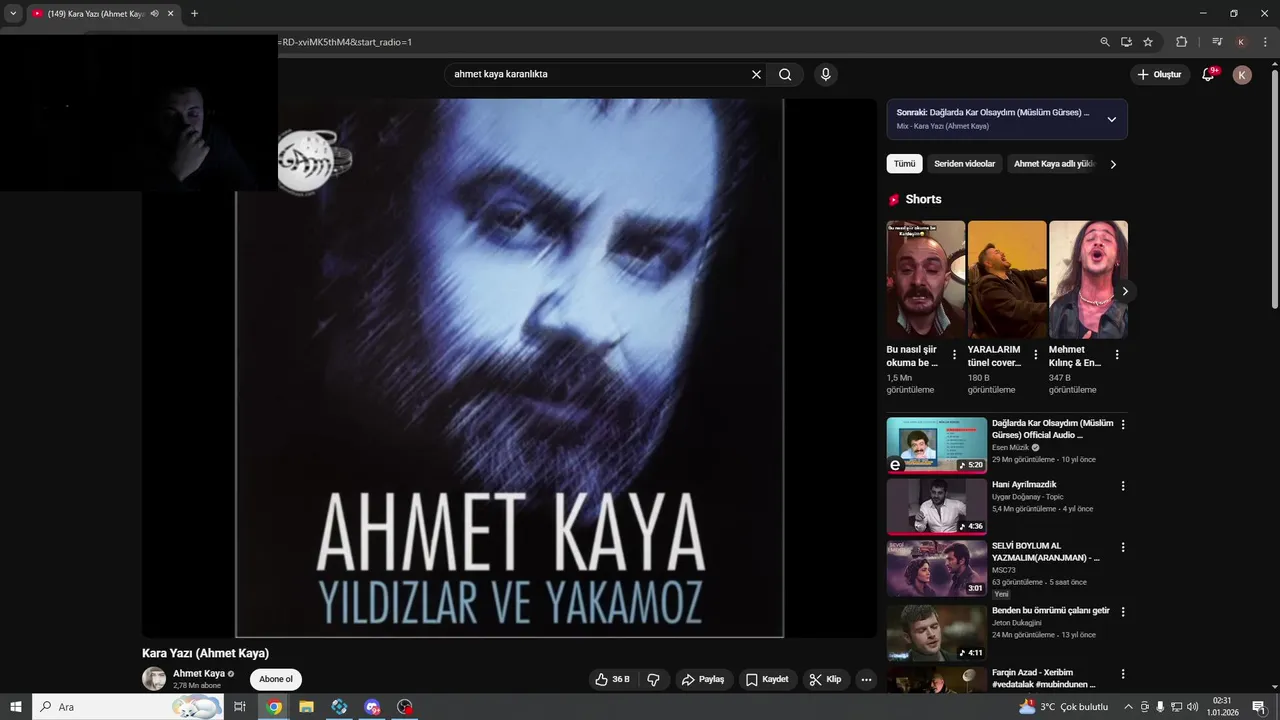1280x720 pixels.
Task: Click the 'Klip' clip button
Action: (x=825, y=679)
